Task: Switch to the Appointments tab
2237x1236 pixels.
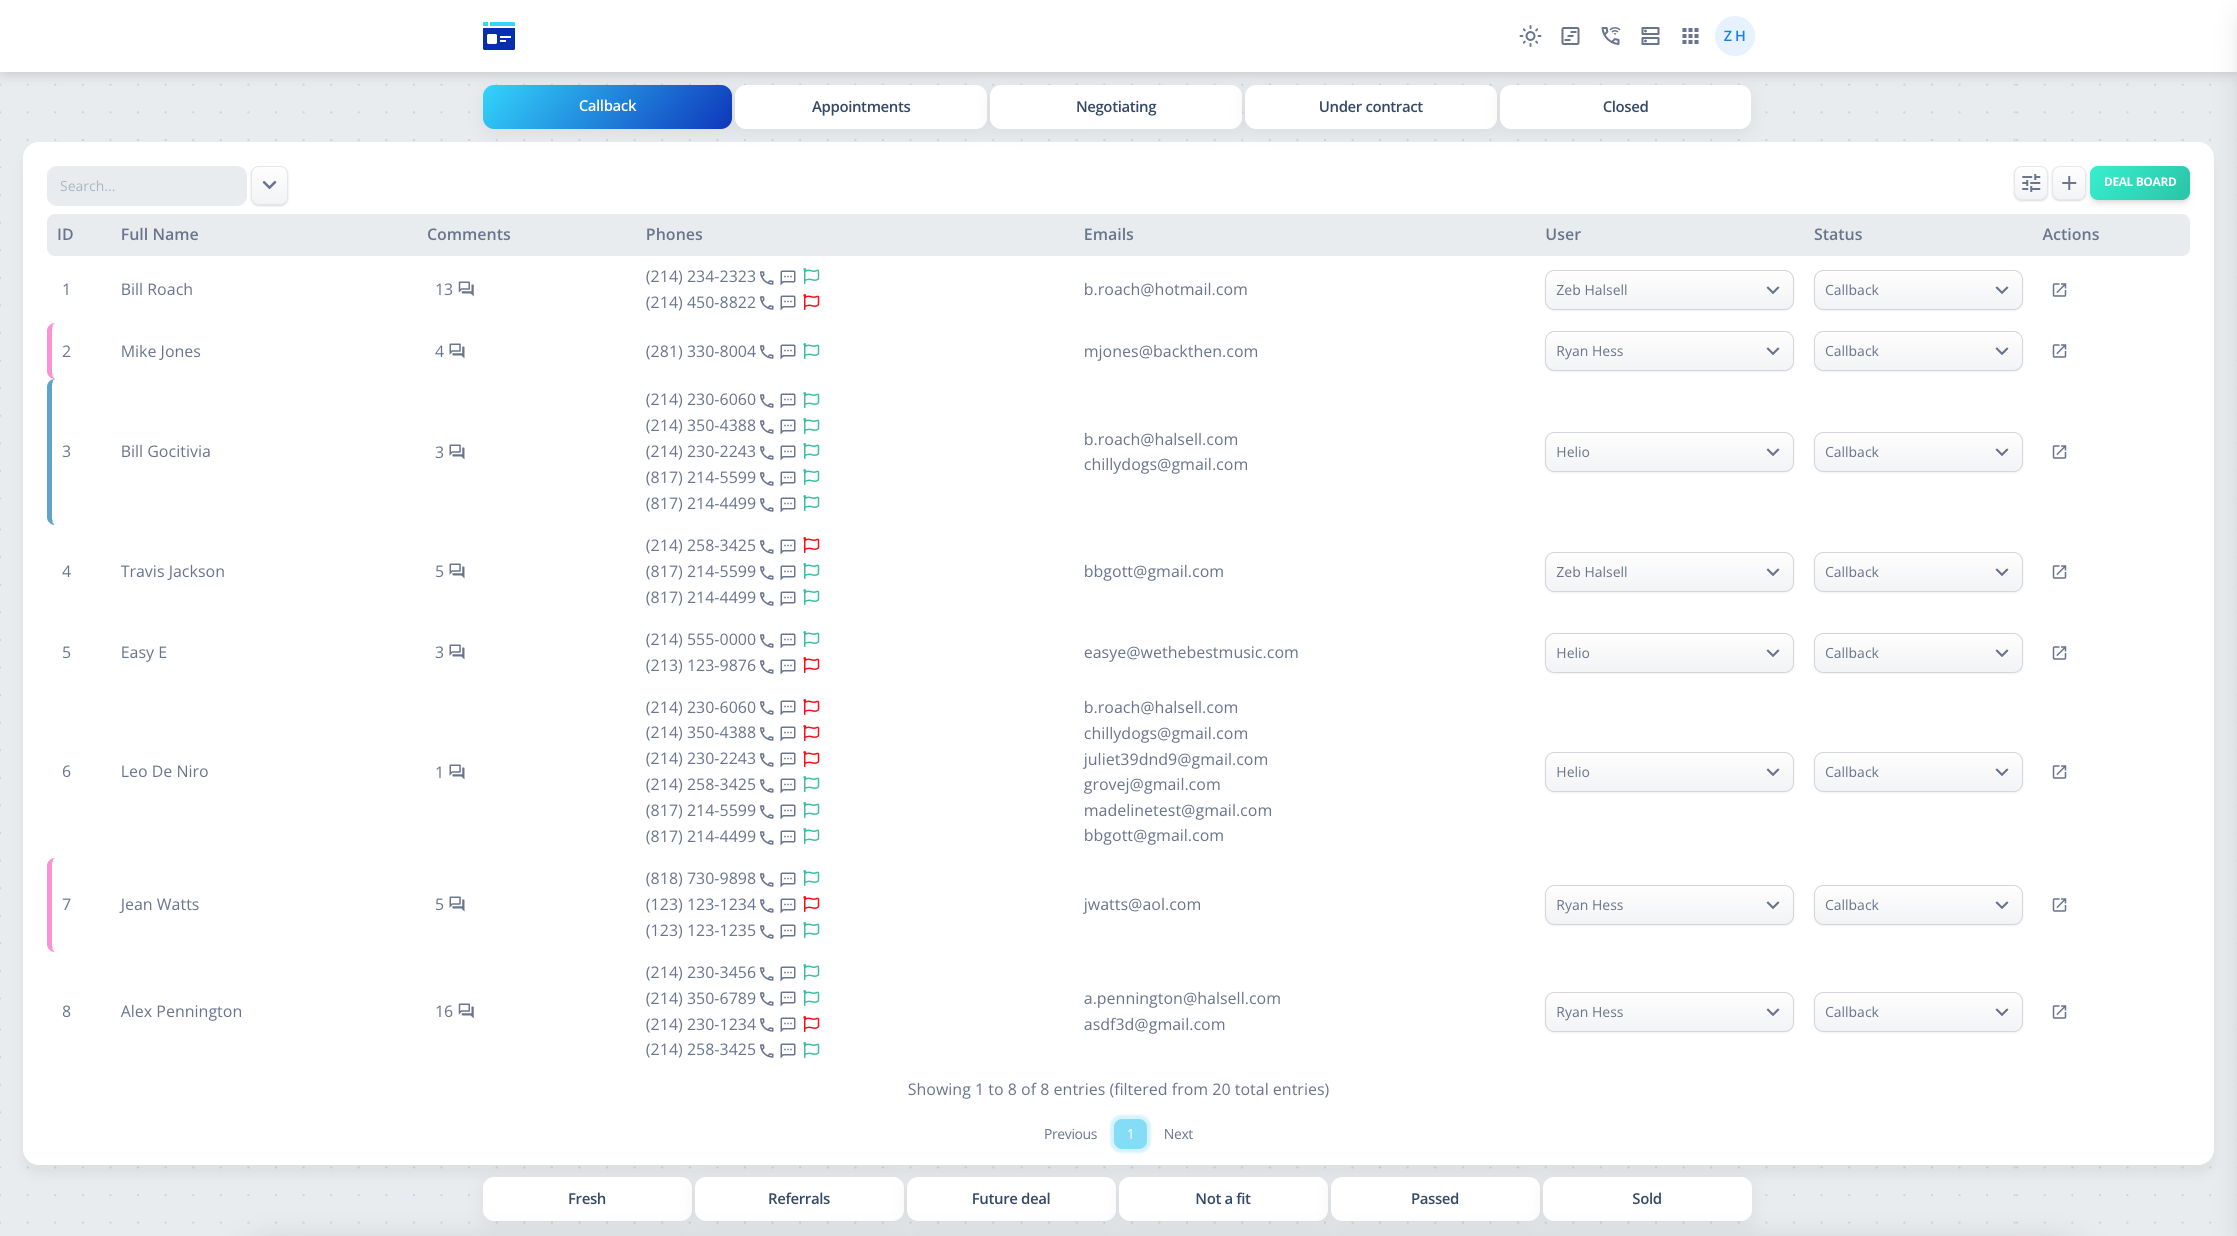Action: (x=861, y=107)
